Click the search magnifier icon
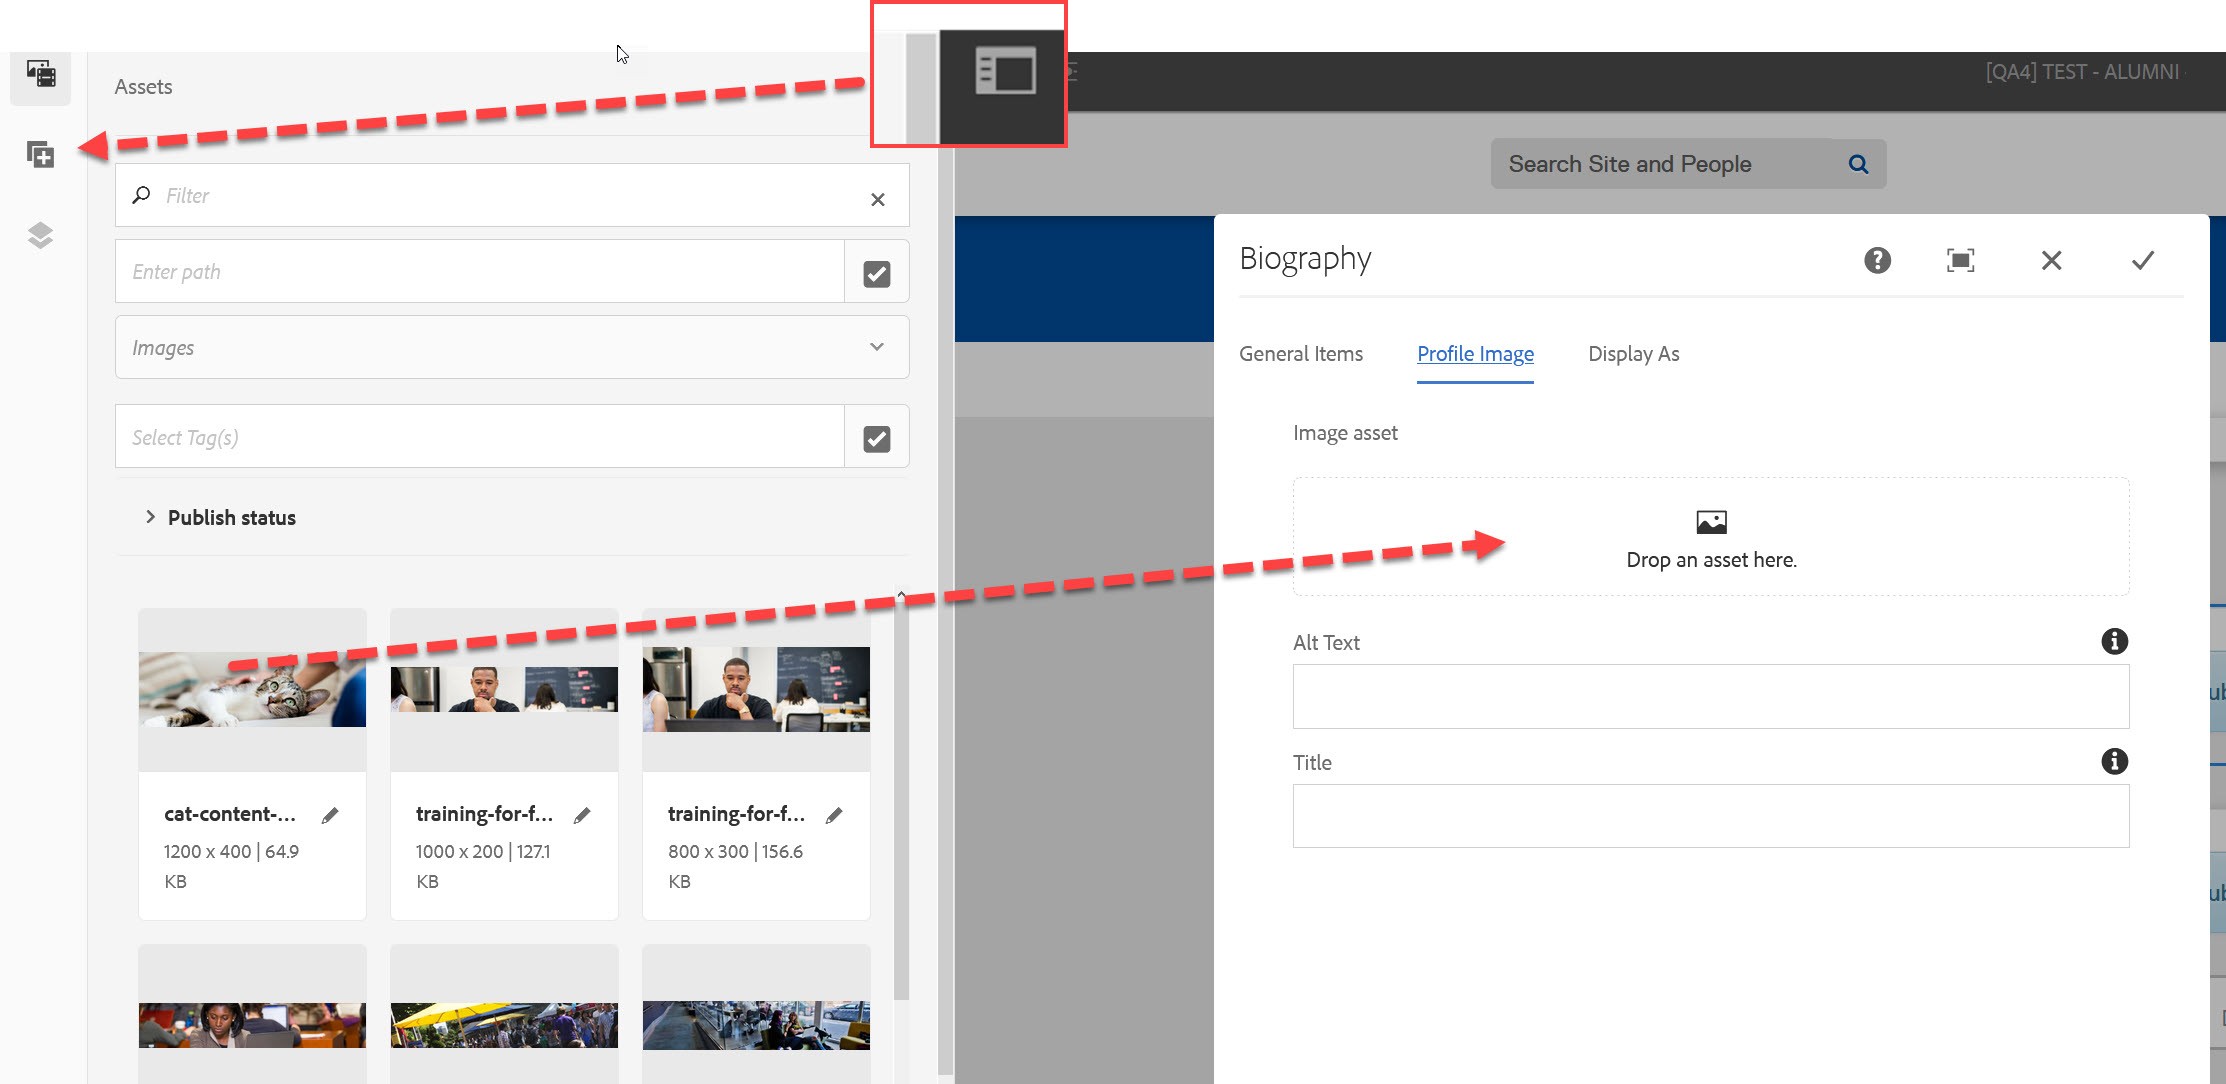The height and width of the screenshot is (1084, 2226). (x=1858, y=164)
